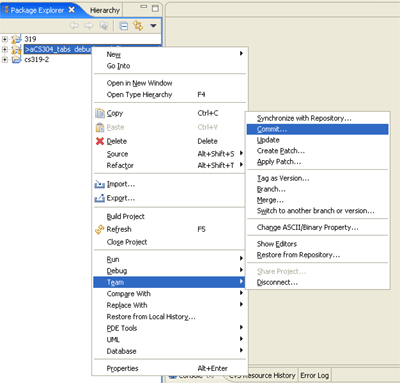The width and height of the screenshot is (400, 383).
Task: Open the Debug submenu
Action: [x=170, y=270]
